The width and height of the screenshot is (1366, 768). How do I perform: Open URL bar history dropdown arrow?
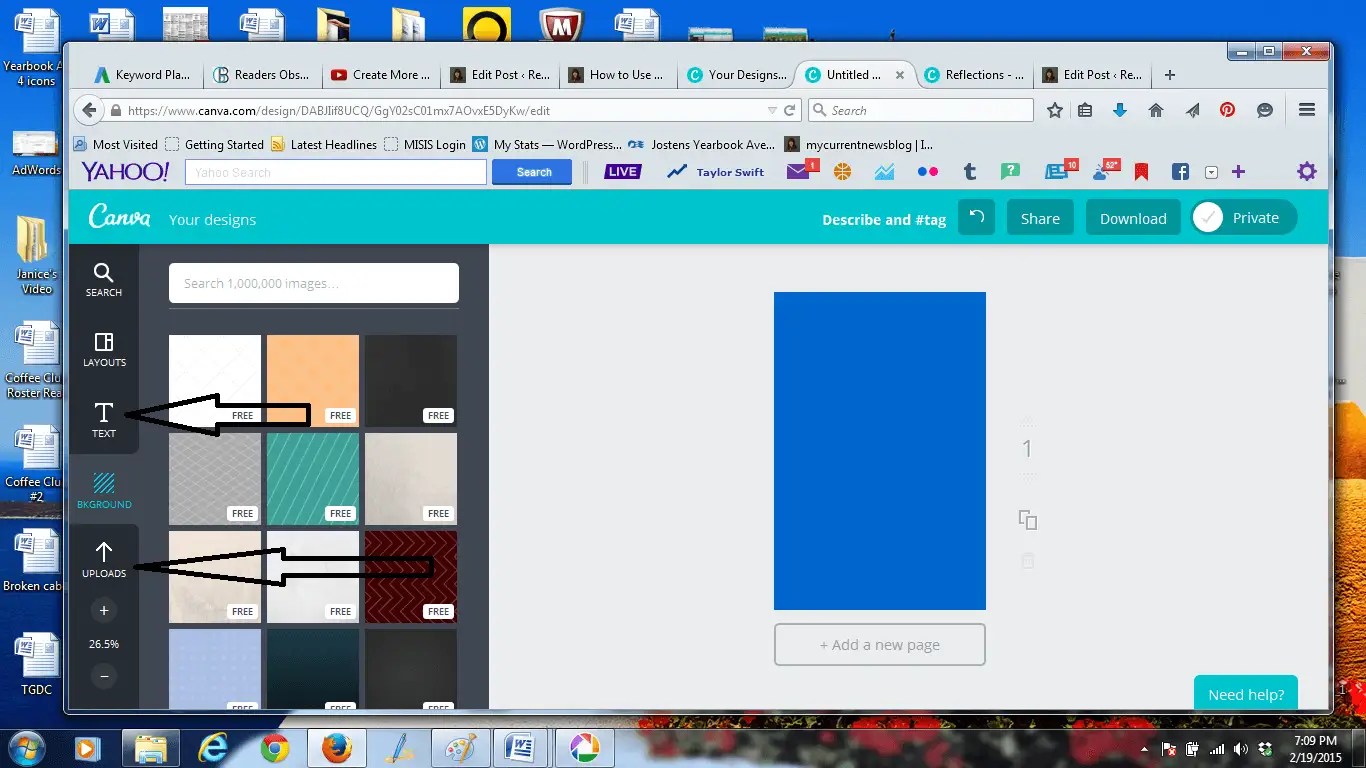(771, 111)
